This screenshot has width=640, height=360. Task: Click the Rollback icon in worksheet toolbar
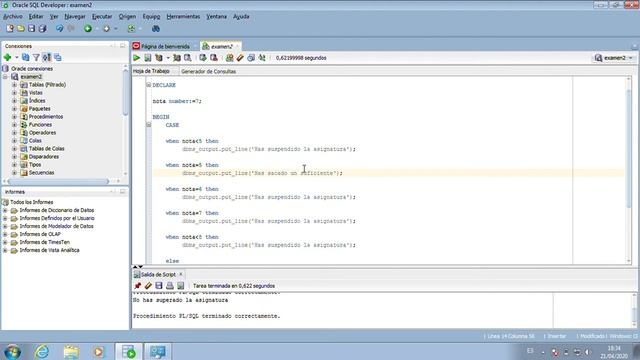pyautogui.click(x=214, y=58)
